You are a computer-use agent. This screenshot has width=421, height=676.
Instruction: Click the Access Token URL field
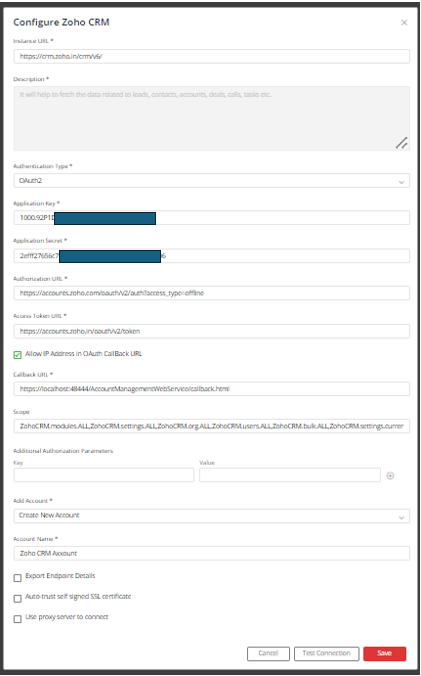coord(212,331)
